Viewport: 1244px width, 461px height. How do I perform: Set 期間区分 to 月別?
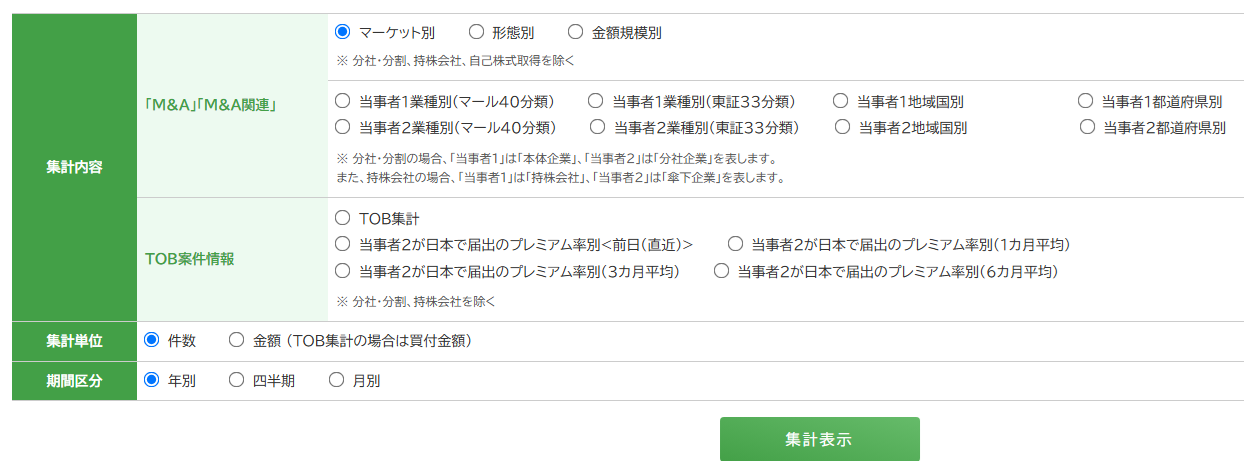tap(336, 380)
